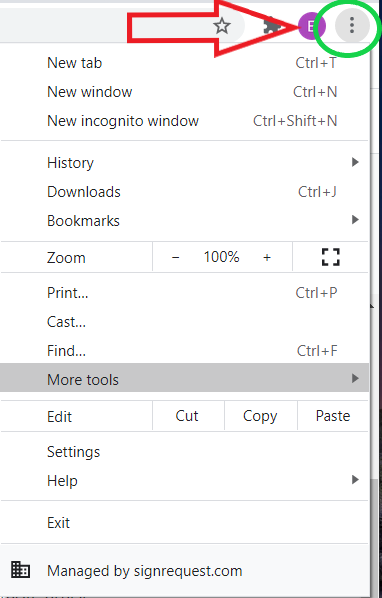
Task: Open the purple profile avatar
Action: (312, 26)
